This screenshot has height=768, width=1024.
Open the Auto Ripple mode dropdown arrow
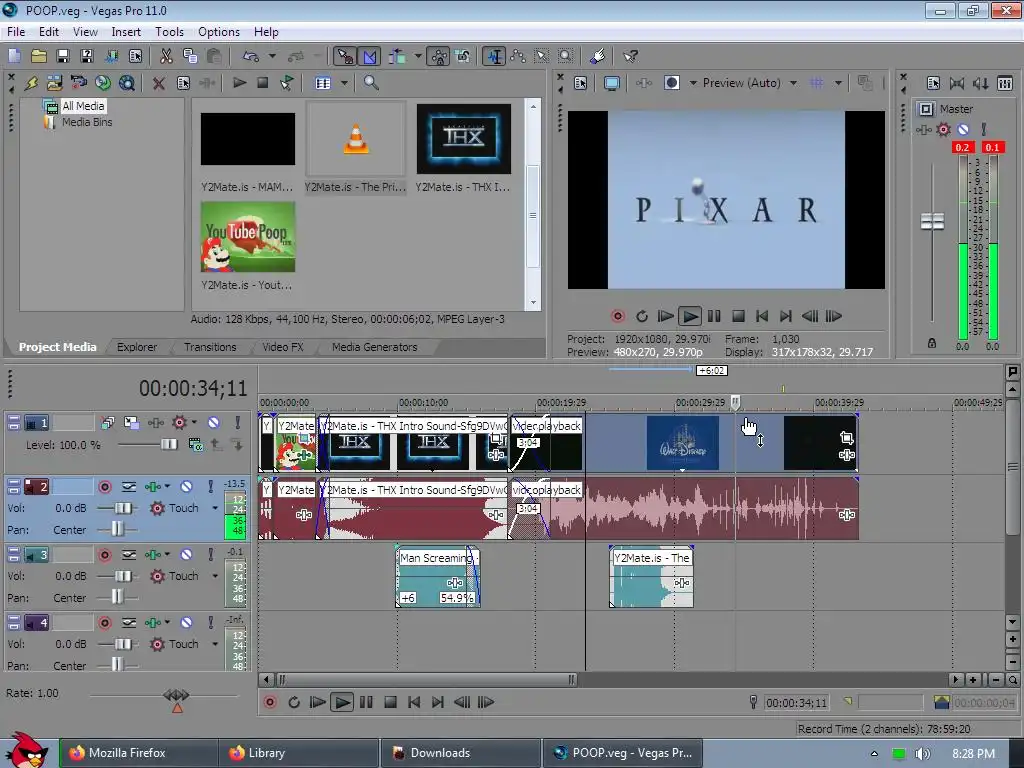417,56
